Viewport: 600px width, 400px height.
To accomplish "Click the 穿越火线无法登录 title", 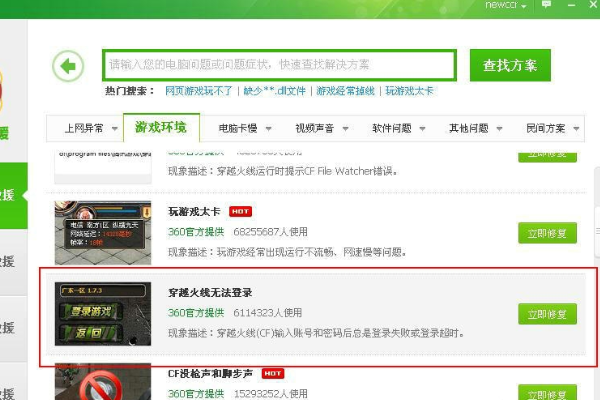I will point(210,293).
